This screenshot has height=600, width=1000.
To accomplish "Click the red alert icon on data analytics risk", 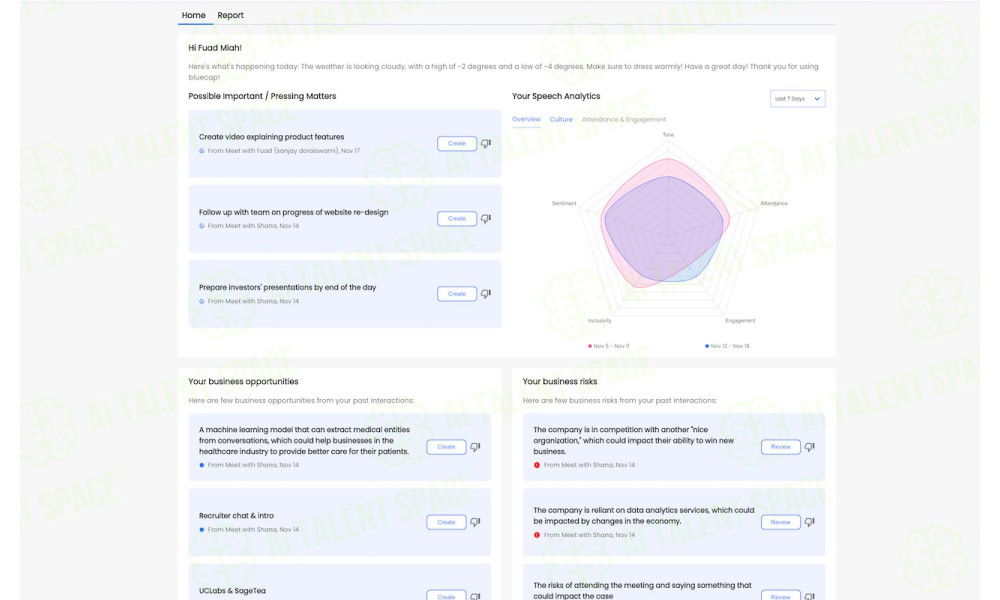I will point(537,535).
